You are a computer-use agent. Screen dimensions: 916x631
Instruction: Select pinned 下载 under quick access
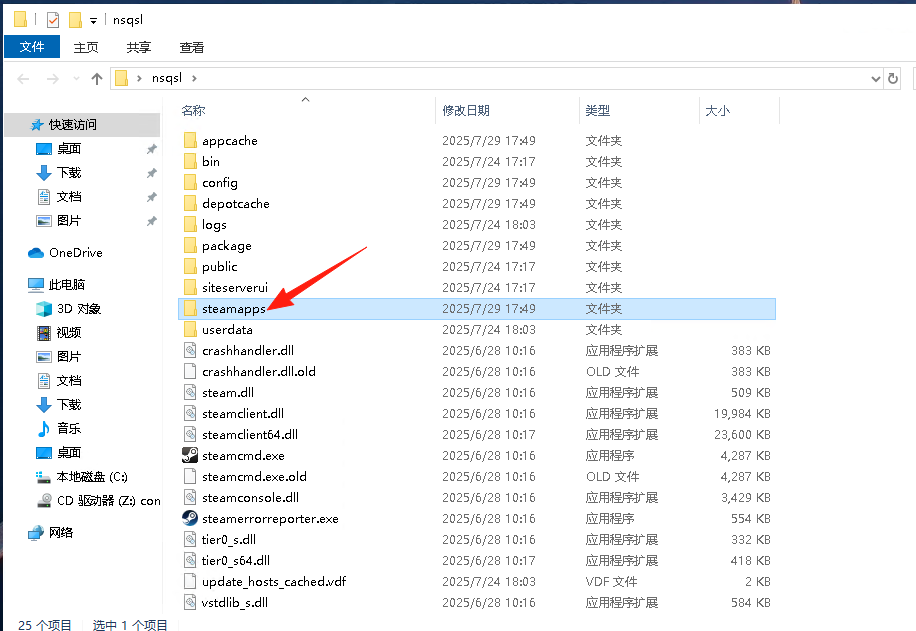click(x=69, y=172)
